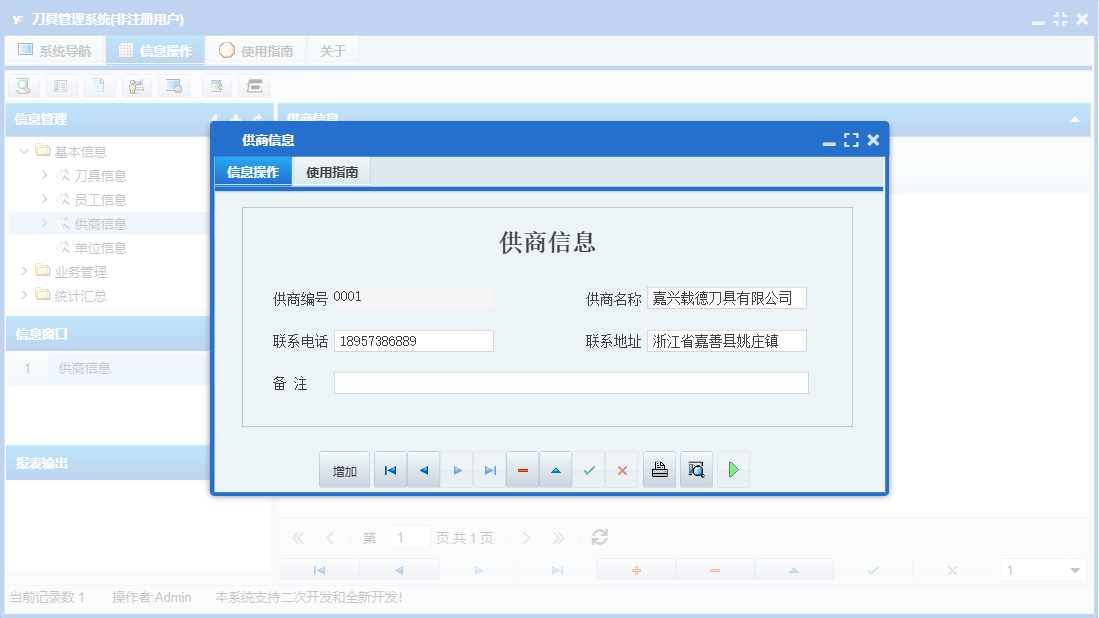Click the green execute arrow button

[x=733, y=469]
